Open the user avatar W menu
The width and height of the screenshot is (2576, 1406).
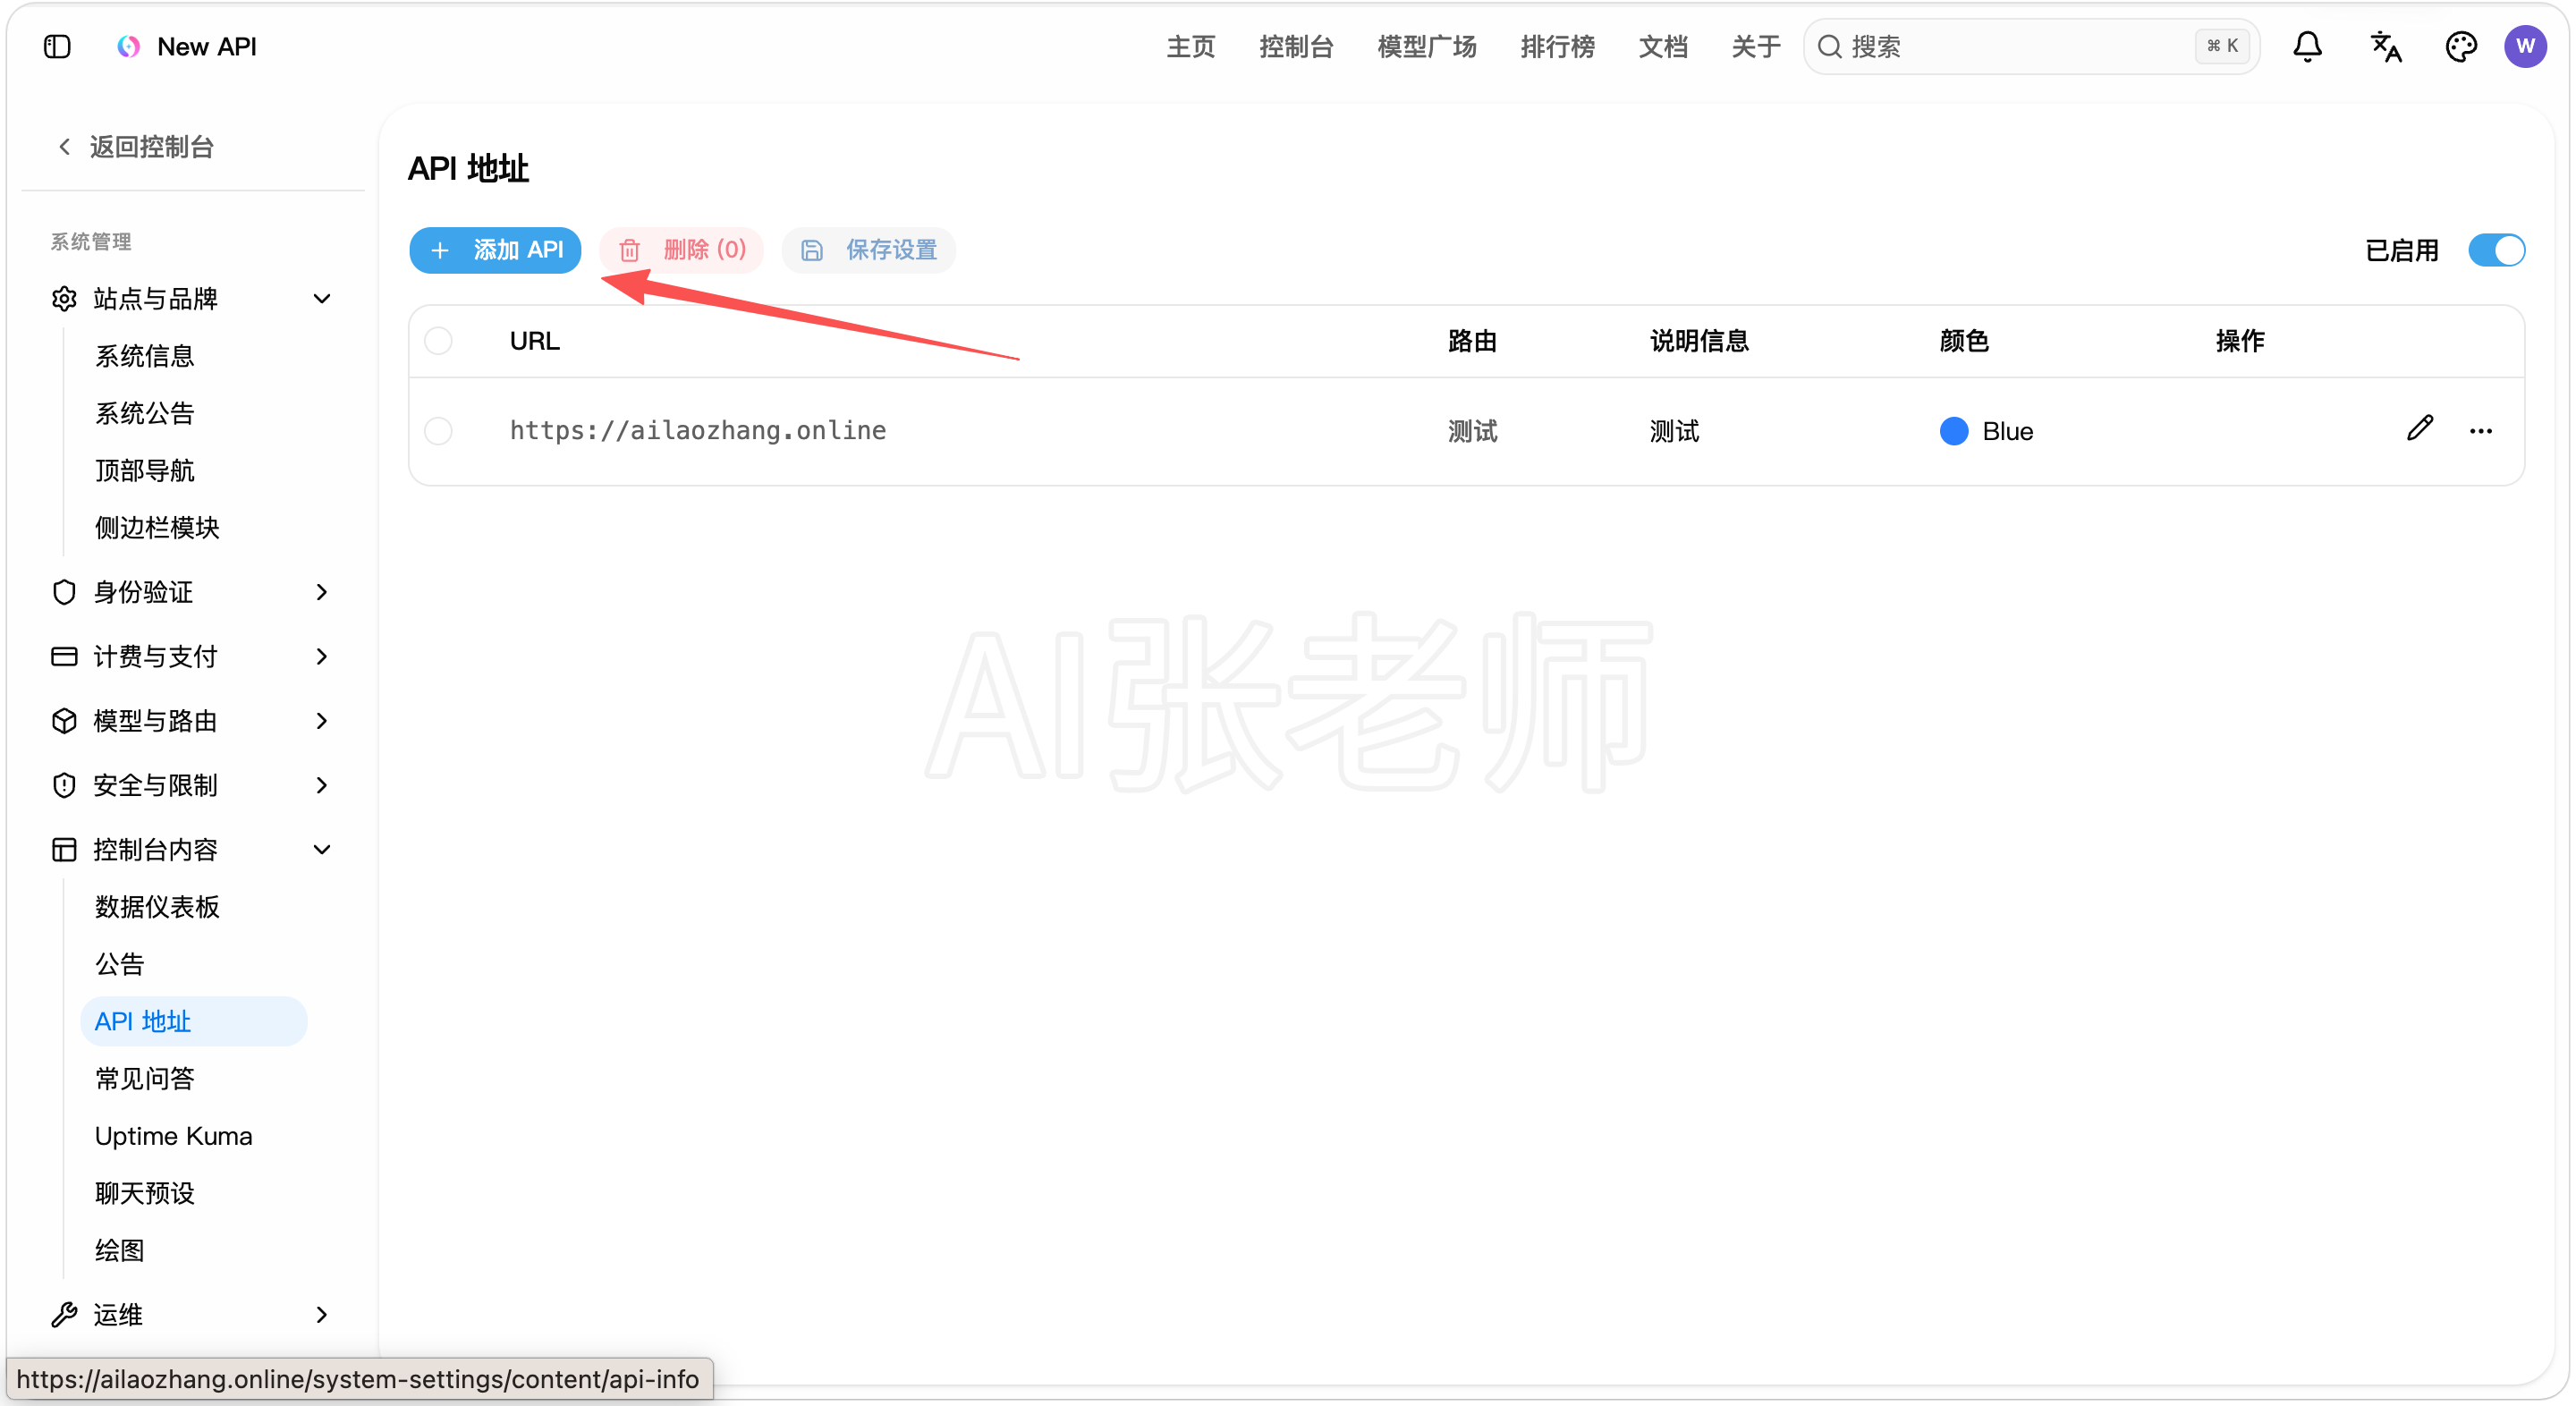pos(2526,46)
